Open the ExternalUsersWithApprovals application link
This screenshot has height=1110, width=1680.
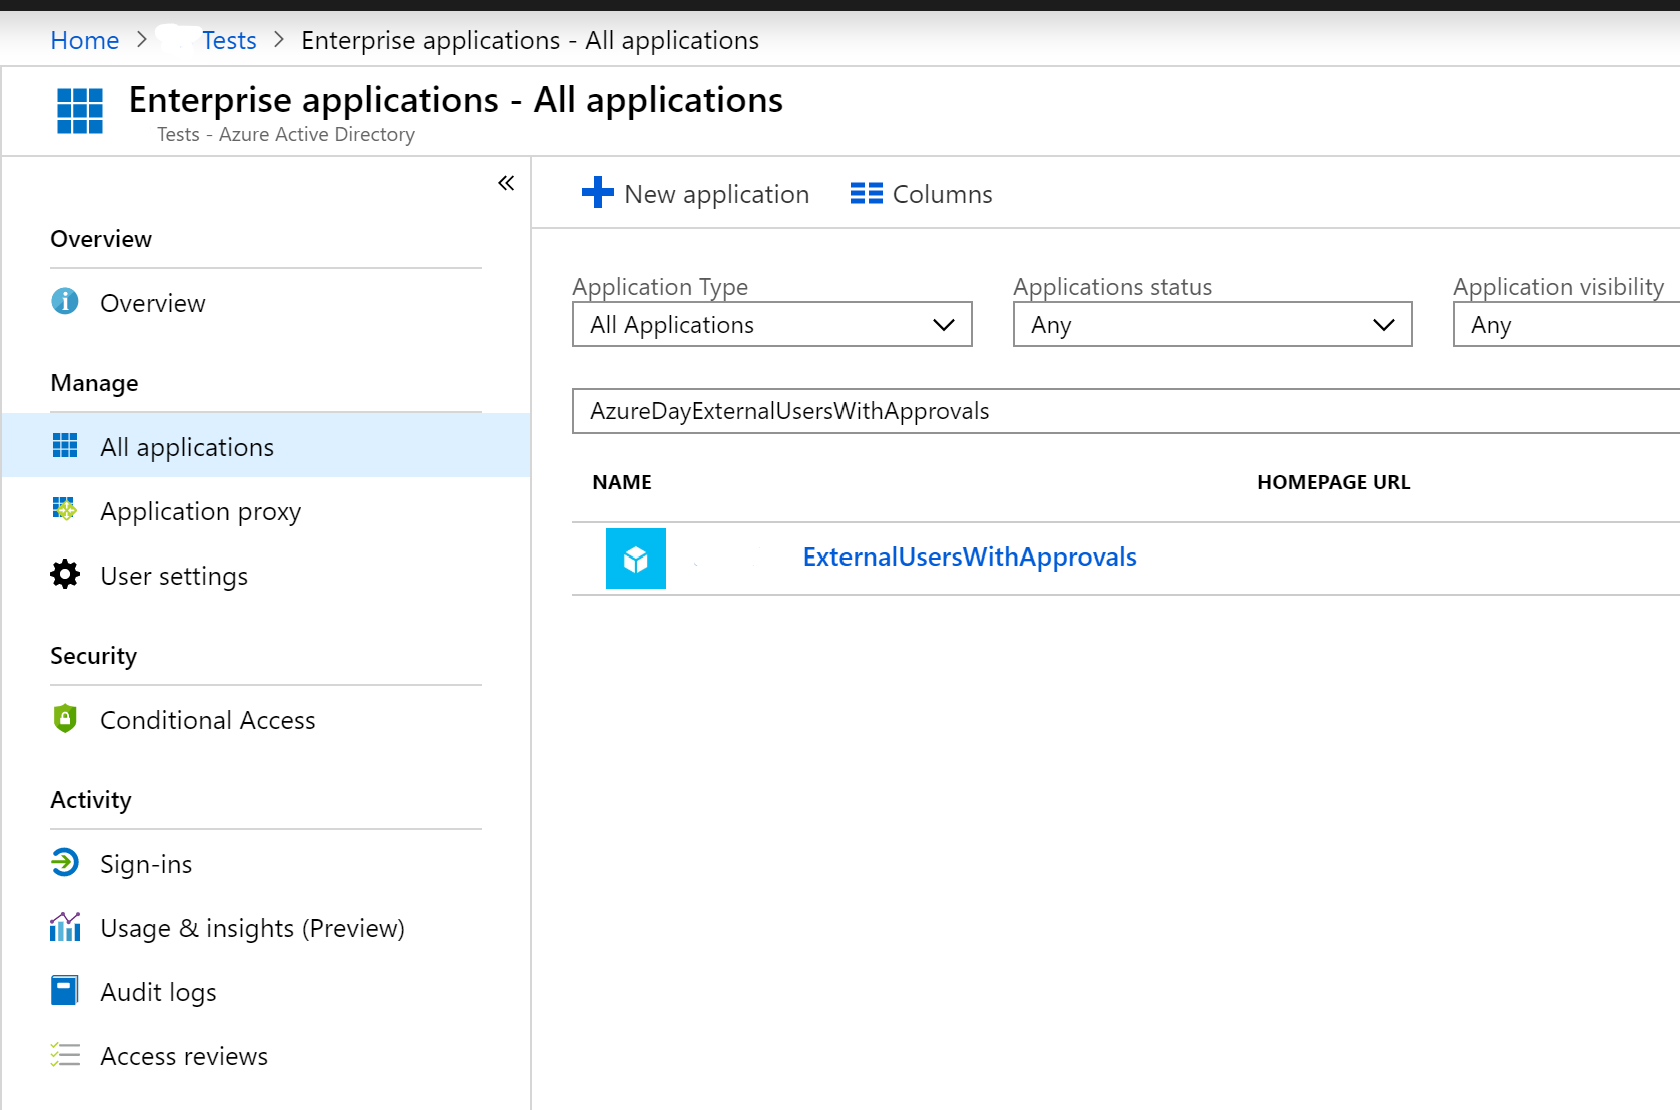968,556
